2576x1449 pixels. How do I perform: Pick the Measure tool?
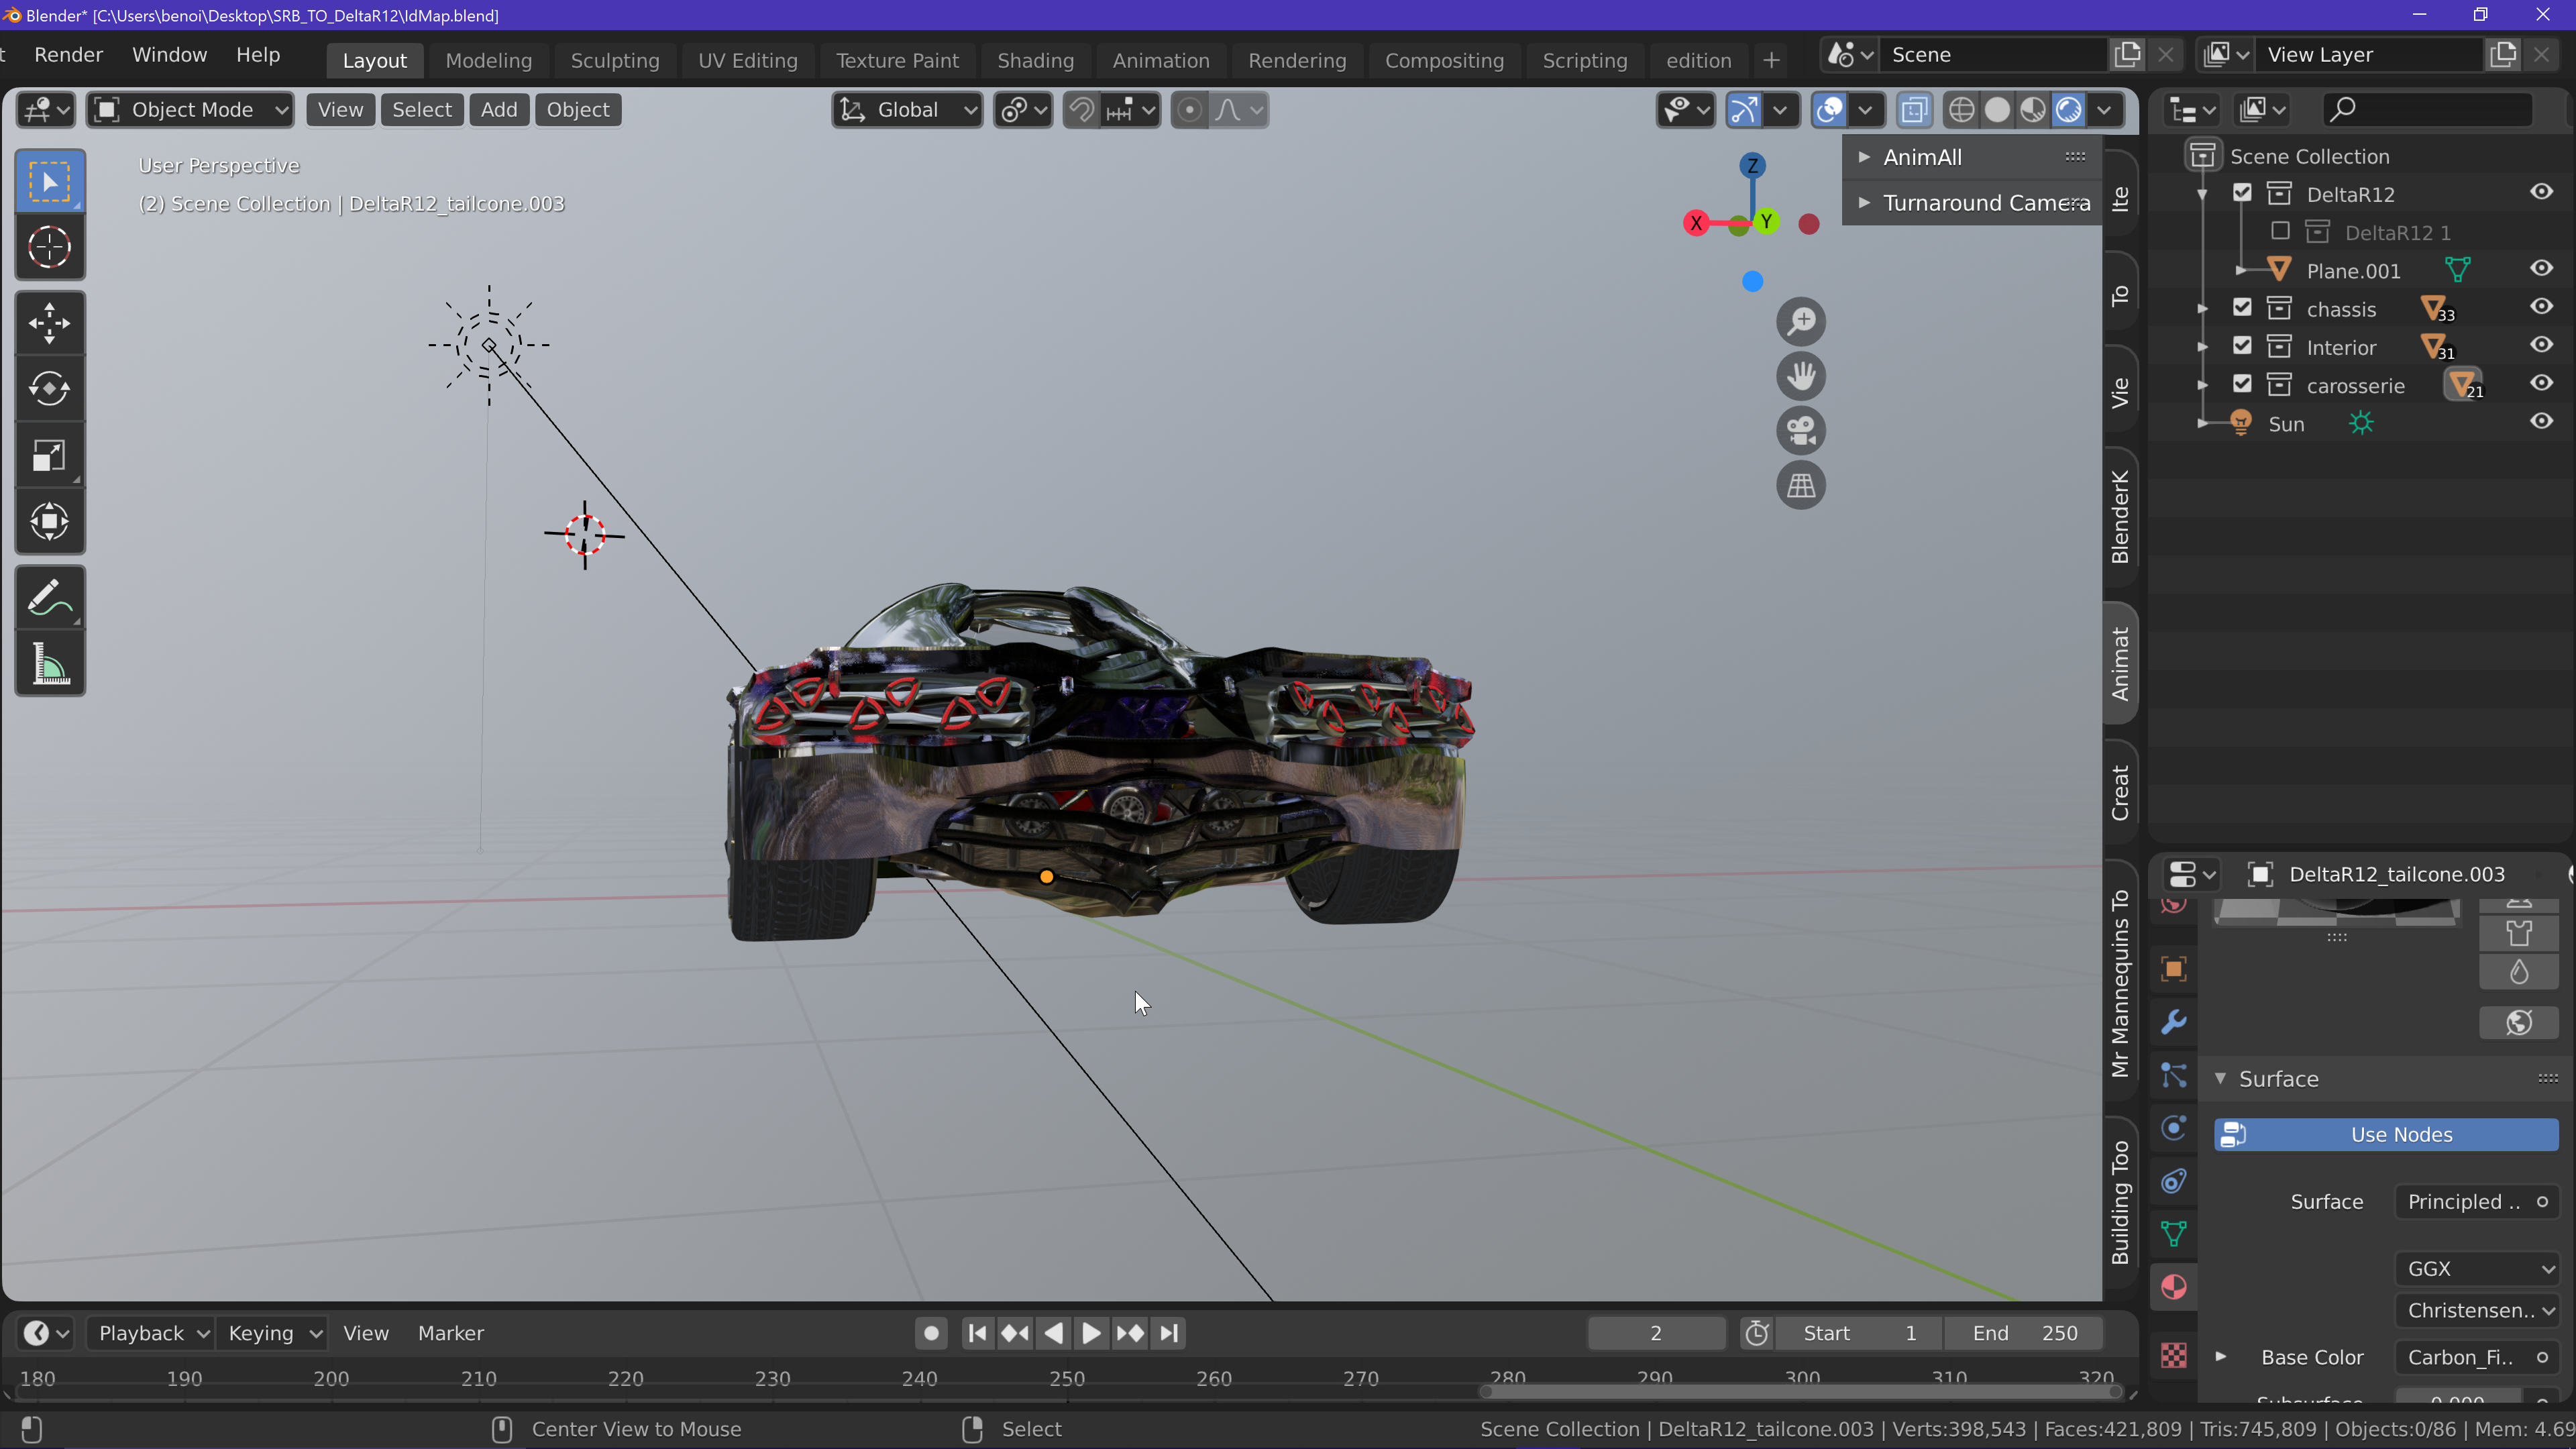click(49, 664)
